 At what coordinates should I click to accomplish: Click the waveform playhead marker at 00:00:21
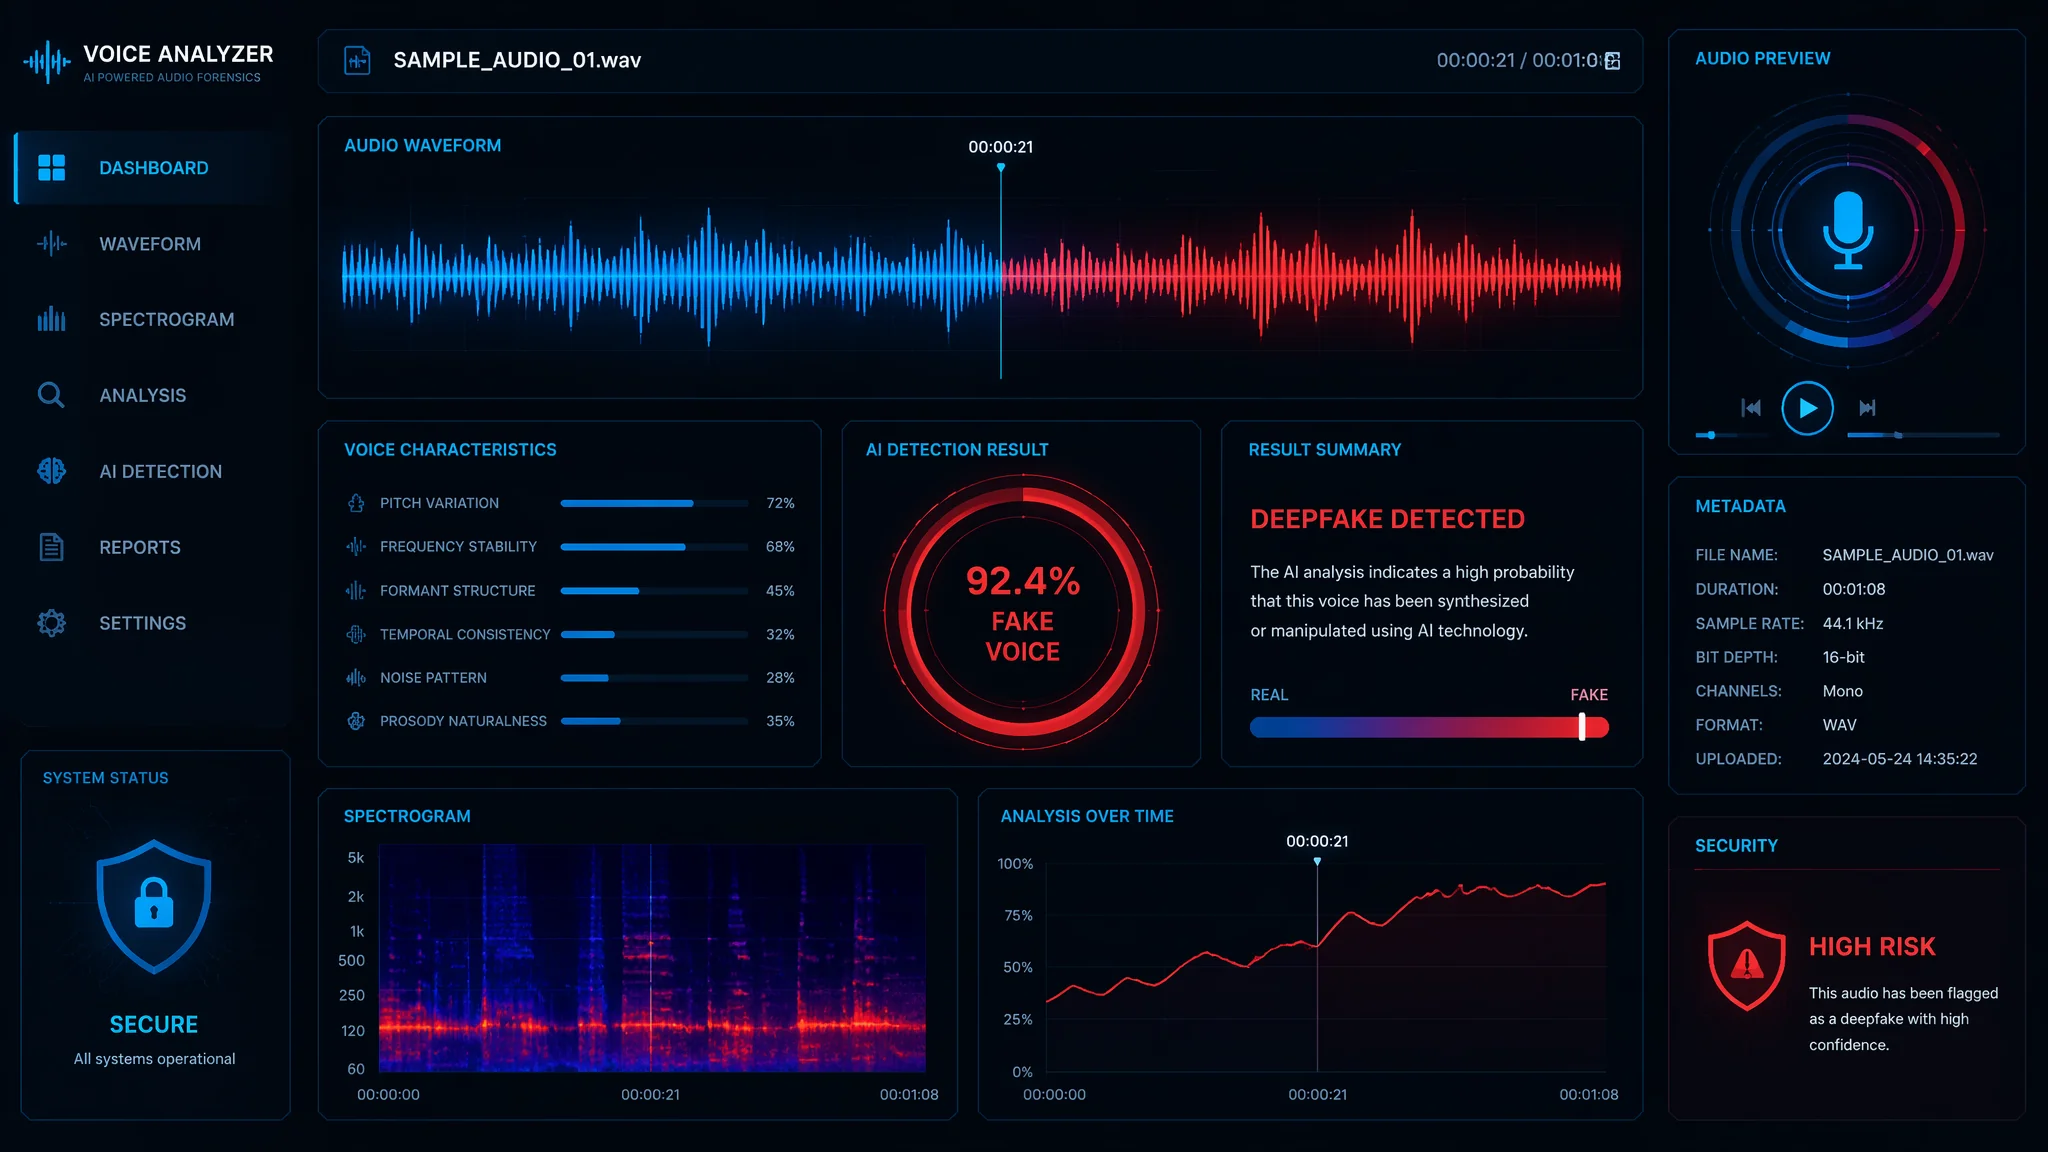click(1001, 168)
